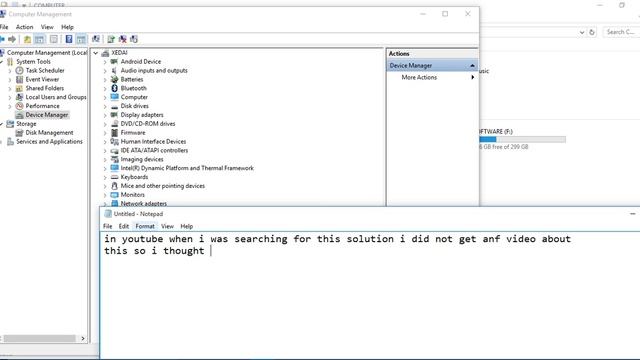Click the Keyboards category icon

[114, 177]
